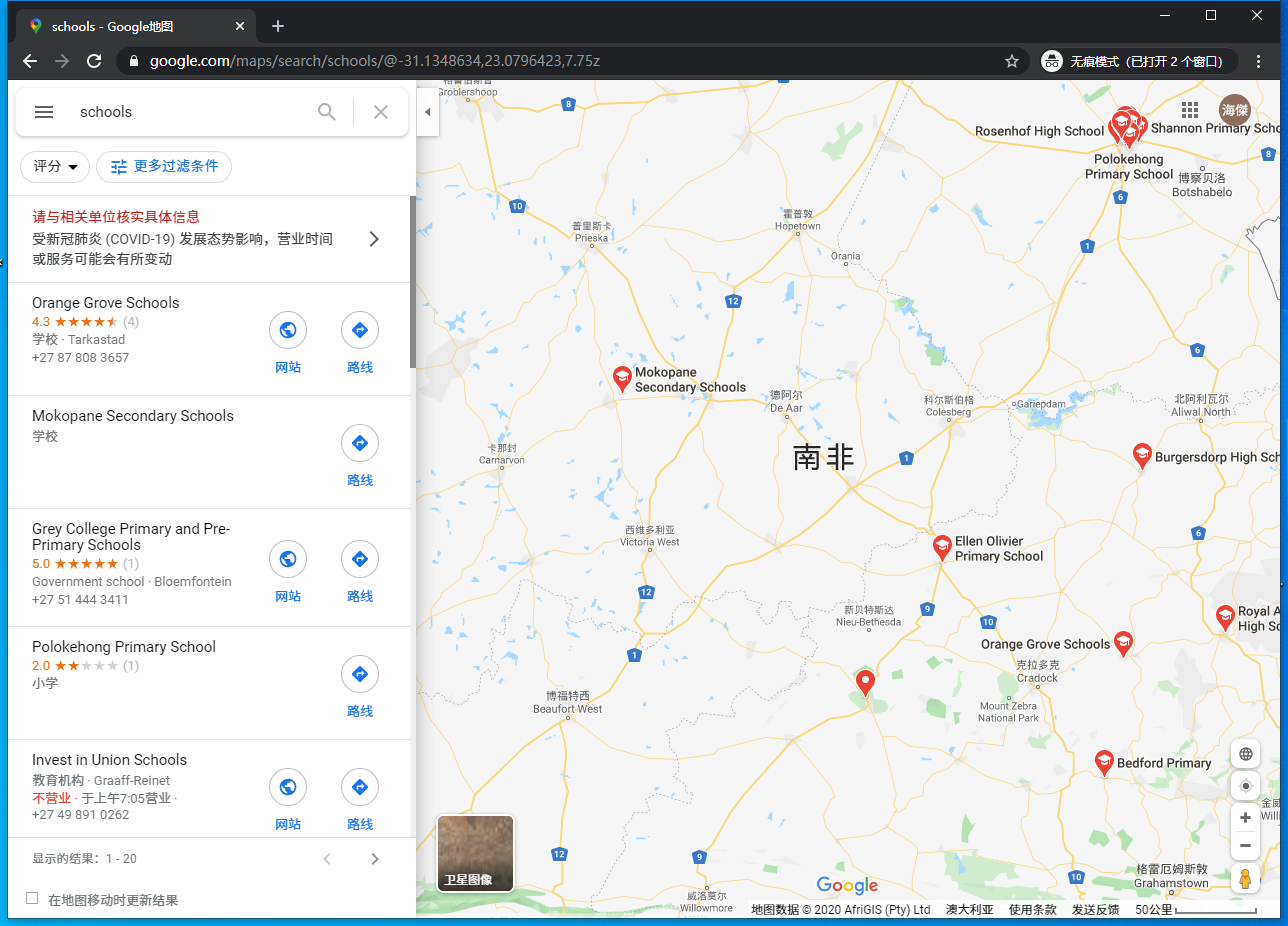
Task: Clear the schools search with X
Action: [x=381, y=112]
